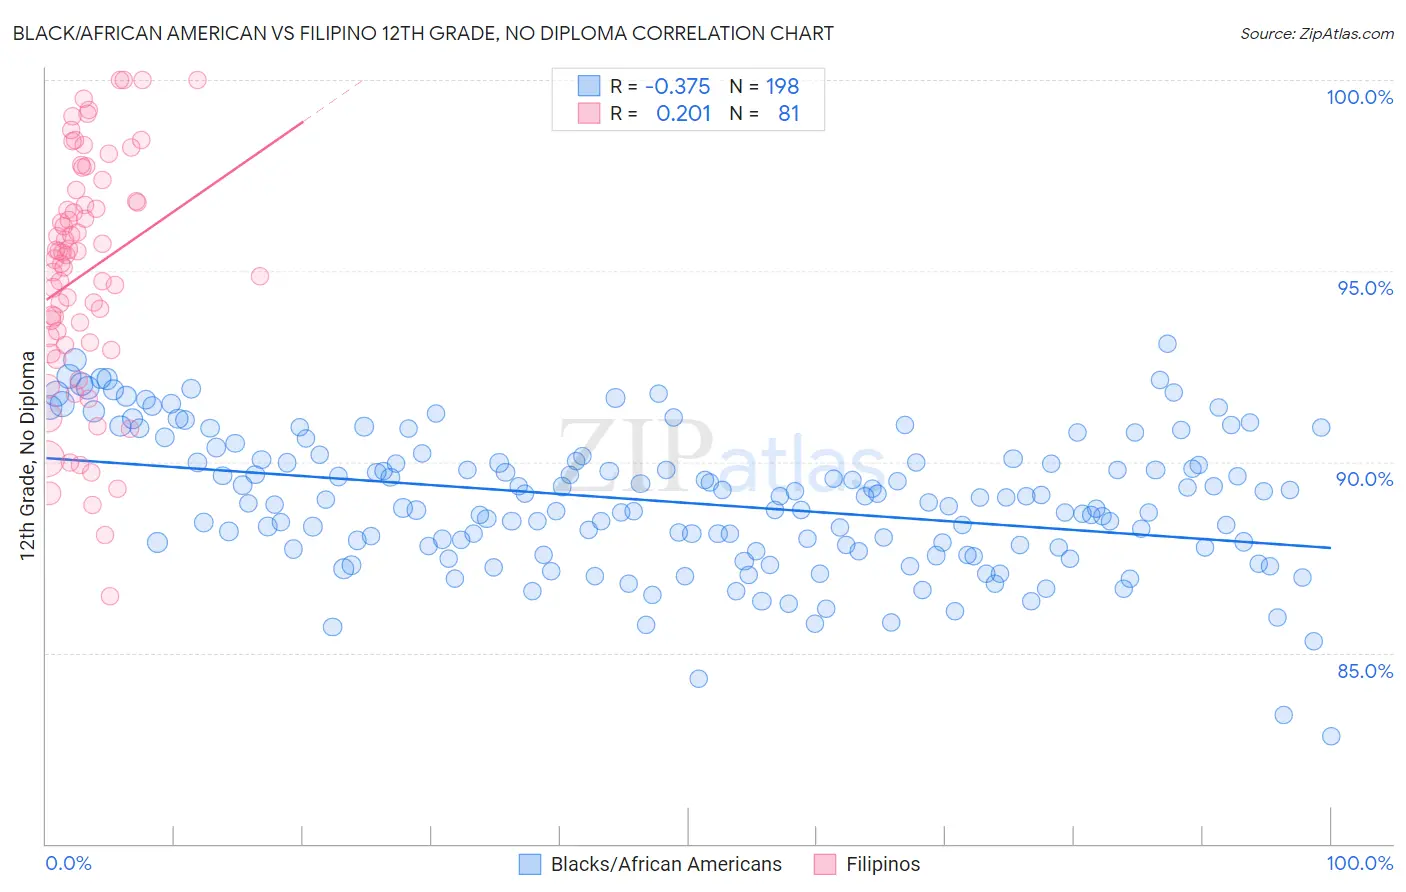Open the ZipAtlas.com source link

pos(1317,33)
